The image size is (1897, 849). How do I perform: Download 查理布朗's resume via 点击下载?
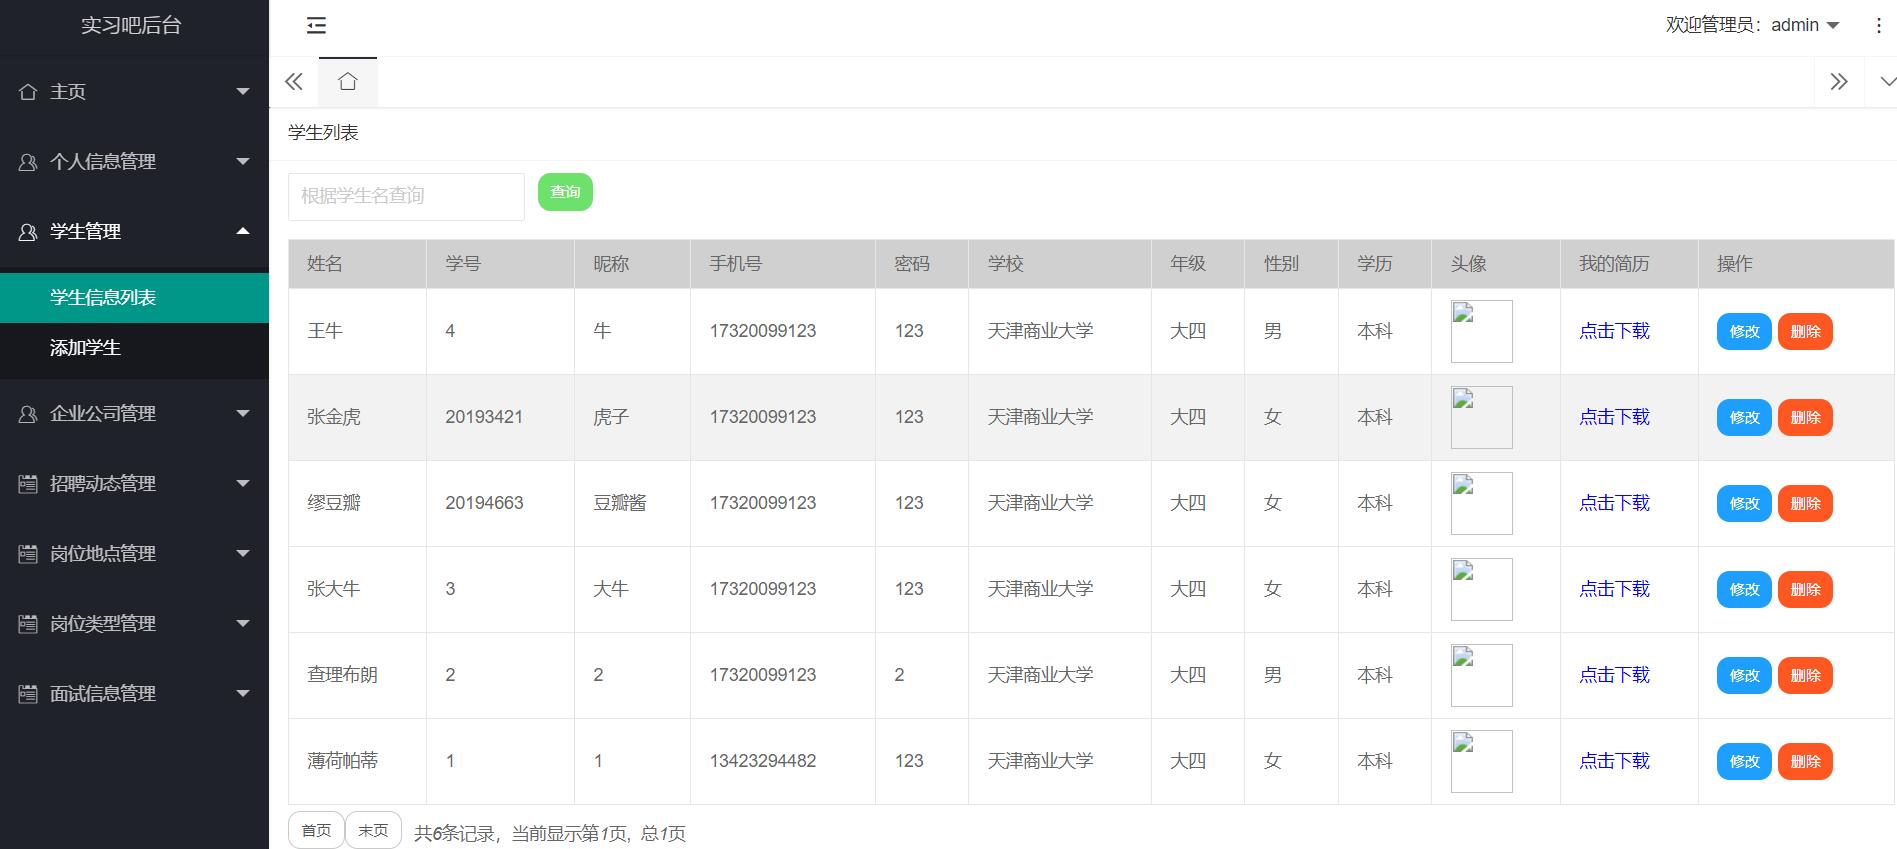tap(1614, 675)
